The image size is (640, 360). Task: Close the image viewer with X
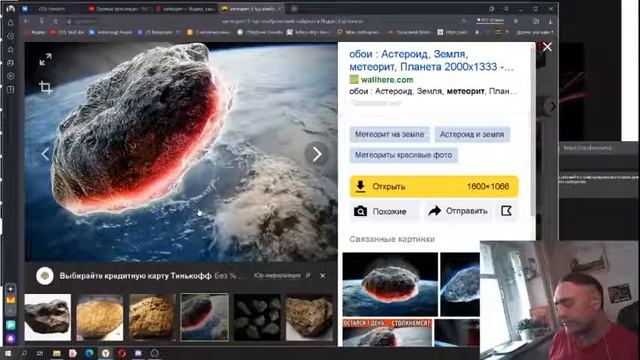[547, 47]
